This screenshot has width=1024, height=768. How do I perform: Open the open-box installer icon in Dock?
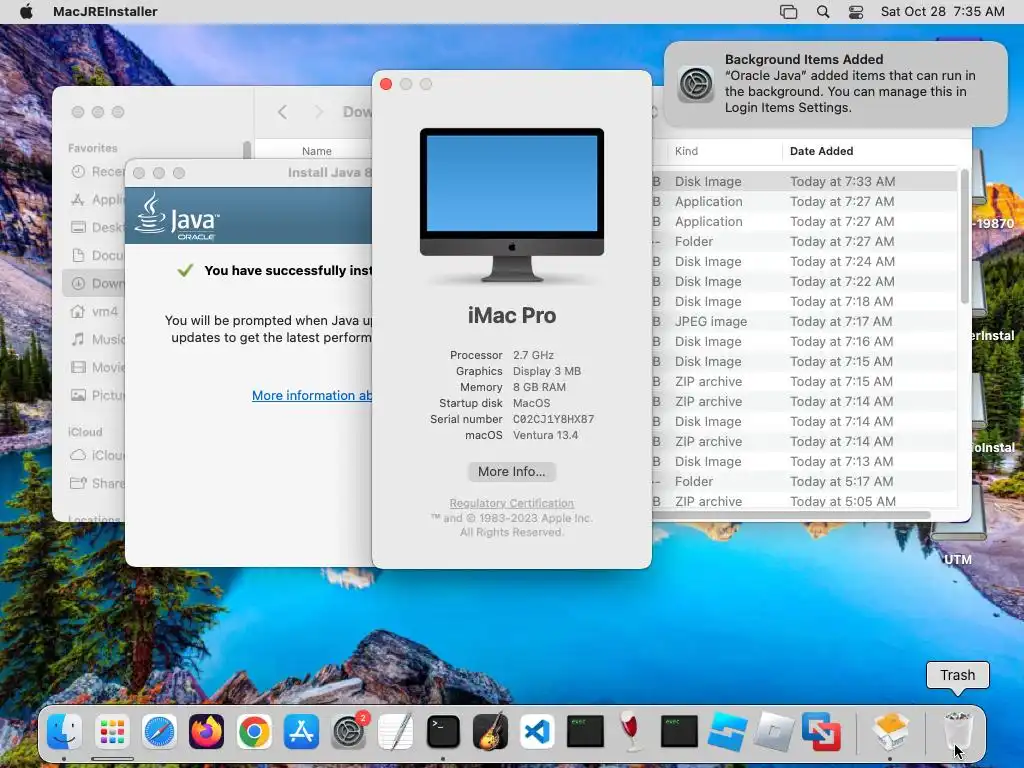891,731
